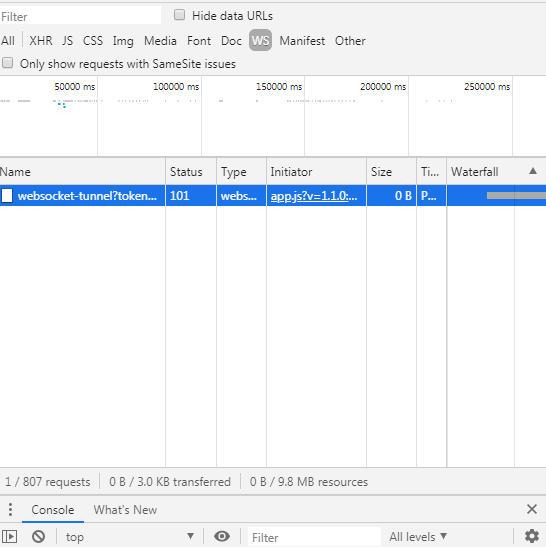
Task: Select the Manifest filter type
Action: click(302, 41)
